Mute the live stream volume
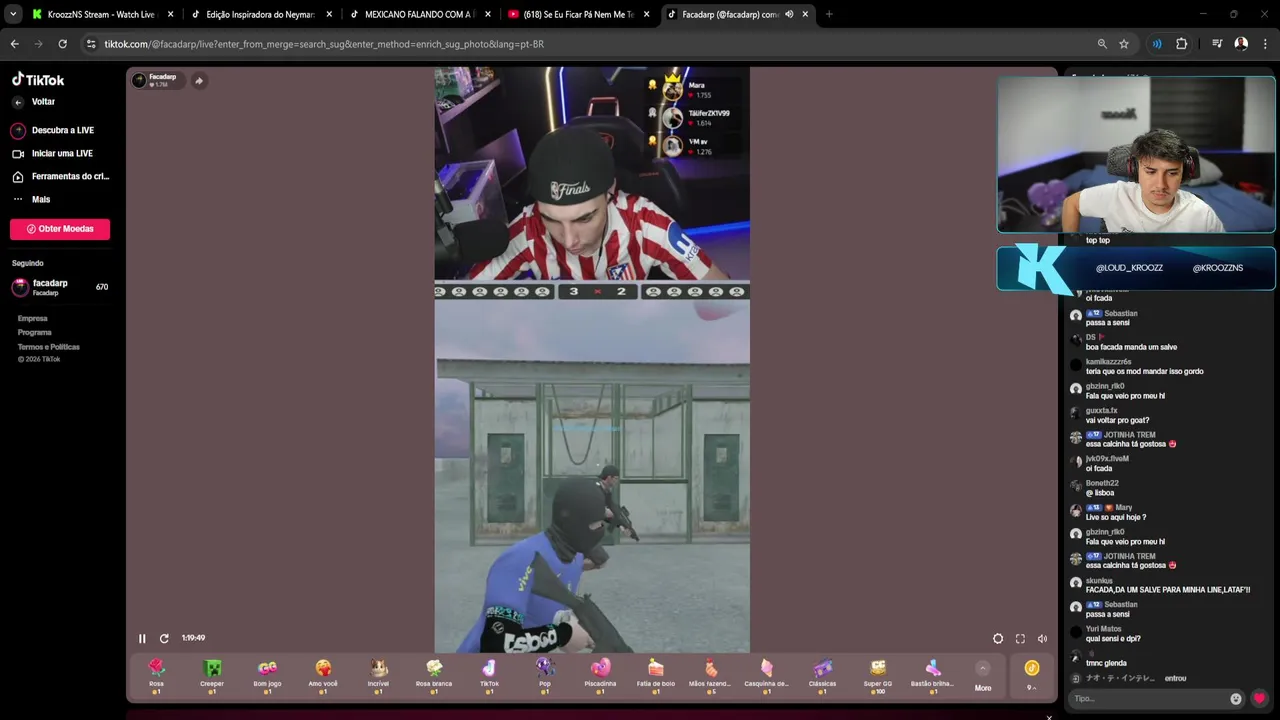1280x720 pixels. pyautogui.click(x=1042, y=638)
